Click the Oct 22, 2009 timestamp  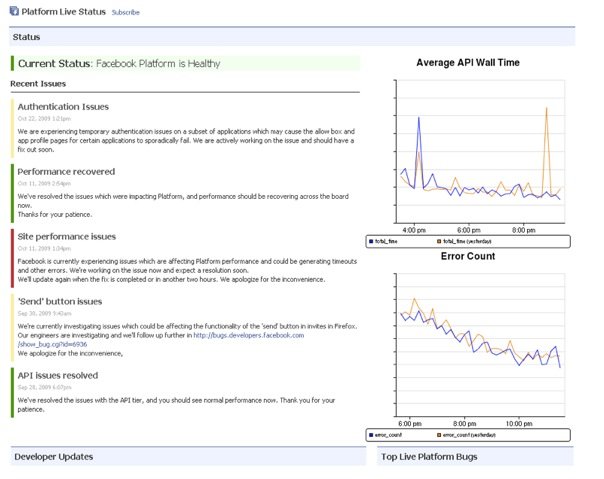(x=44, y=119)
